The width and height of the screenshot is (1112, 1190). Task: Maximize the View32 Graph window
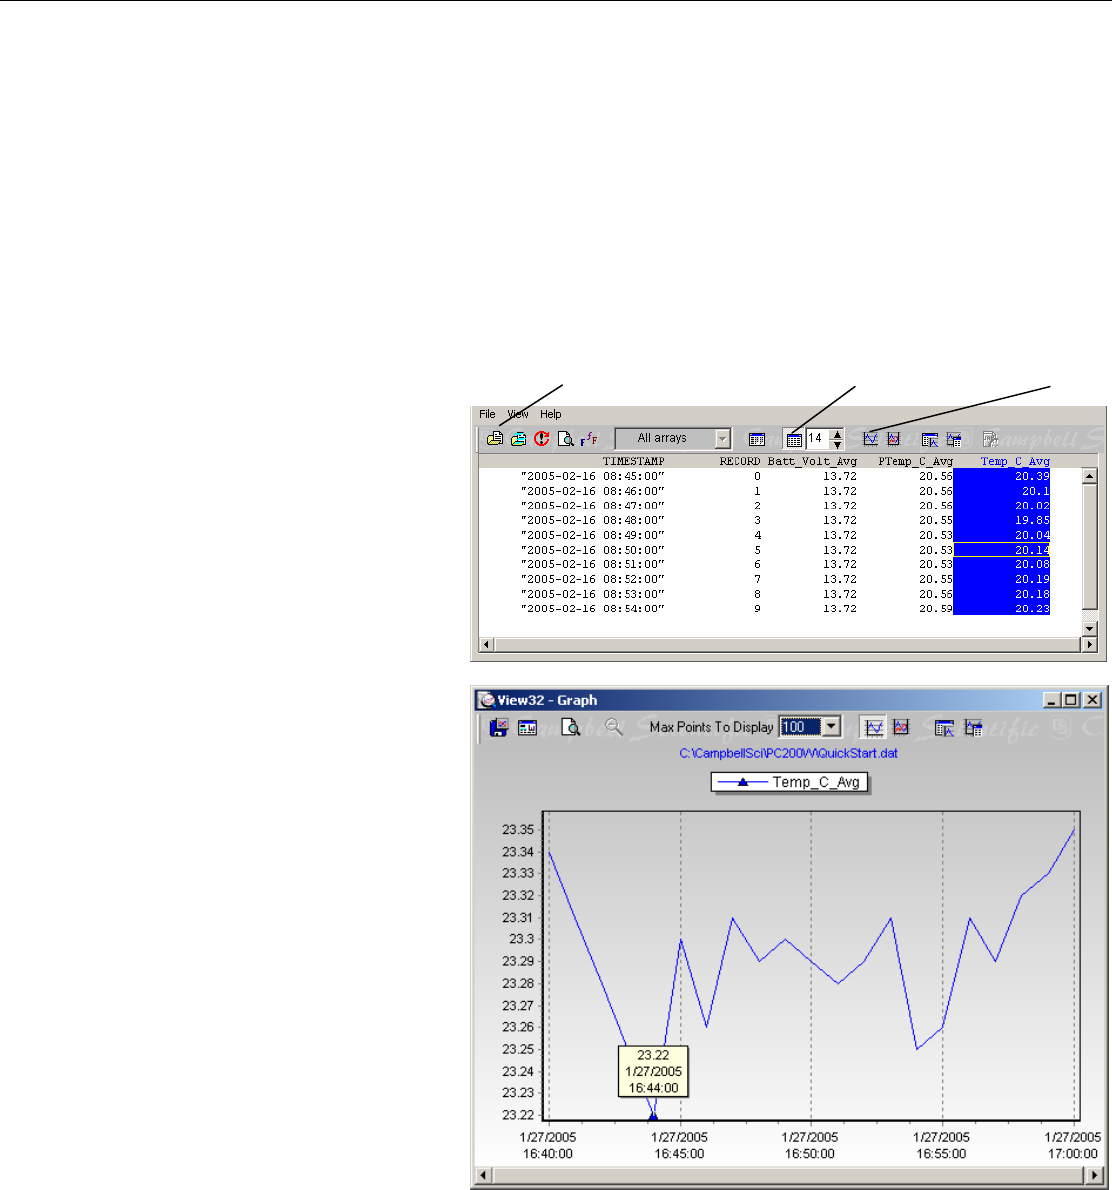pos(1070,700)
